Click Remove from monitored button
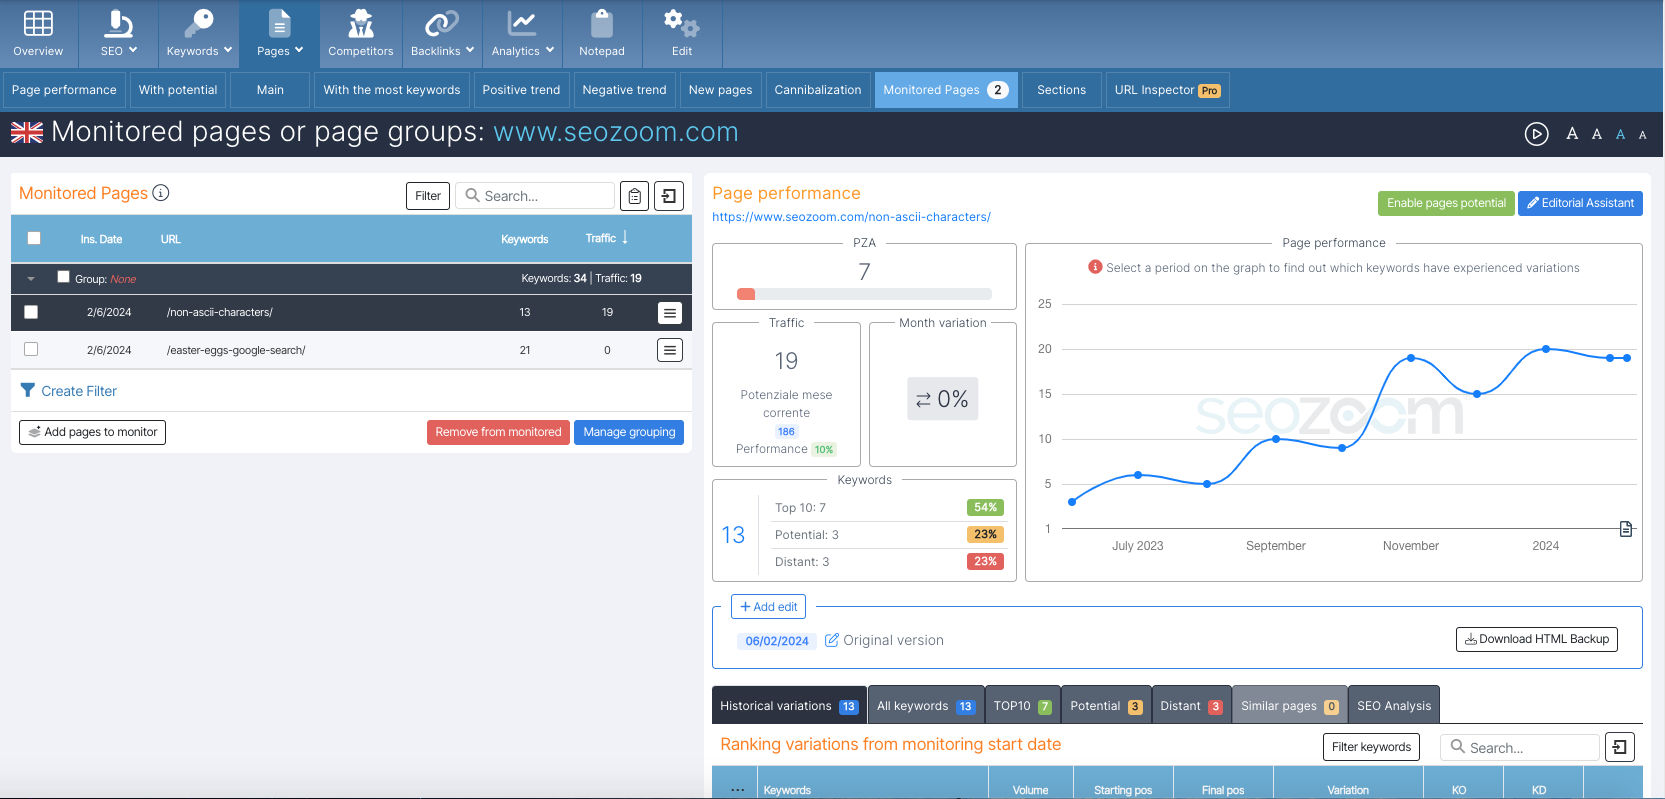 coord(498,432)
